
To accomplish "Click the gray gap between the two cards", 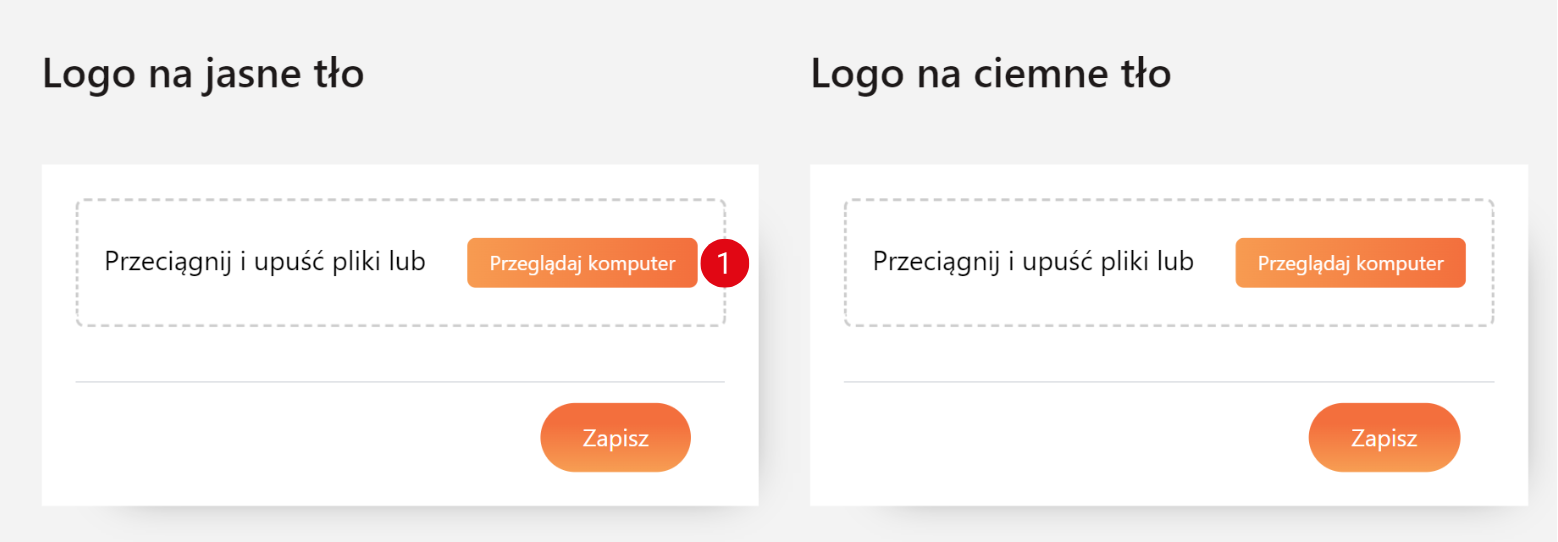I will click(784, 330).
